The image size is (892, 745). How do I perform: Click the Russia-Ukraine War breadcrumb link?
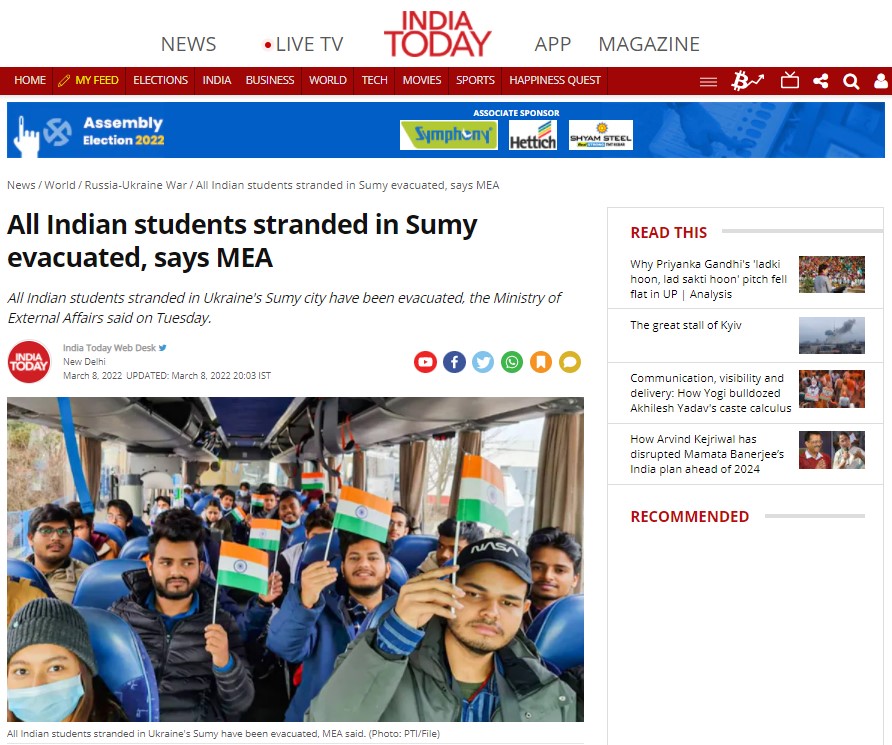click(135, 185)
